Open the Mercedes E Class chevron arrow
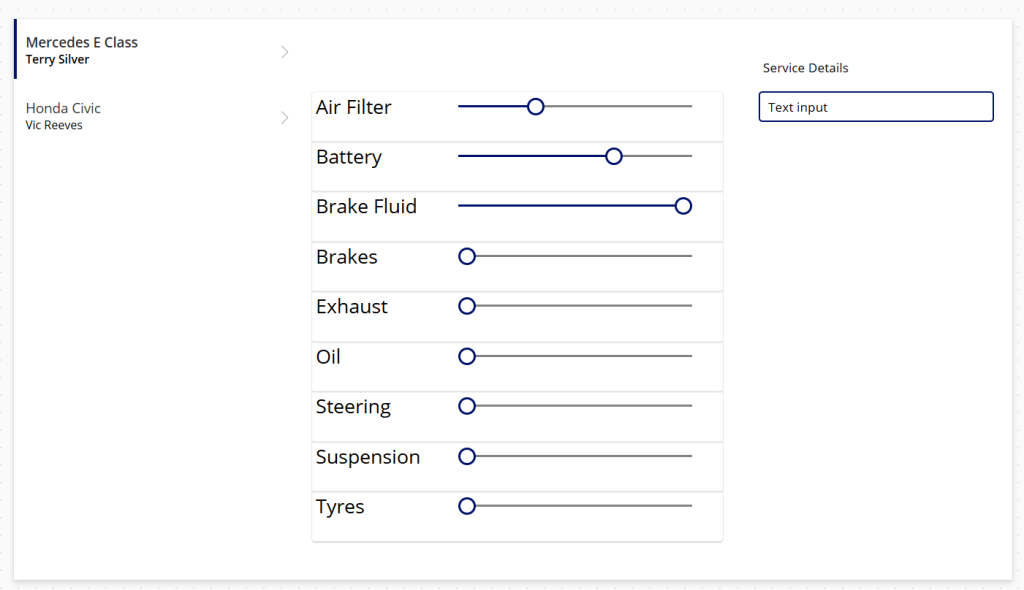The width and height of the screenshot is (1024, 590). click(x=285, y=52)
